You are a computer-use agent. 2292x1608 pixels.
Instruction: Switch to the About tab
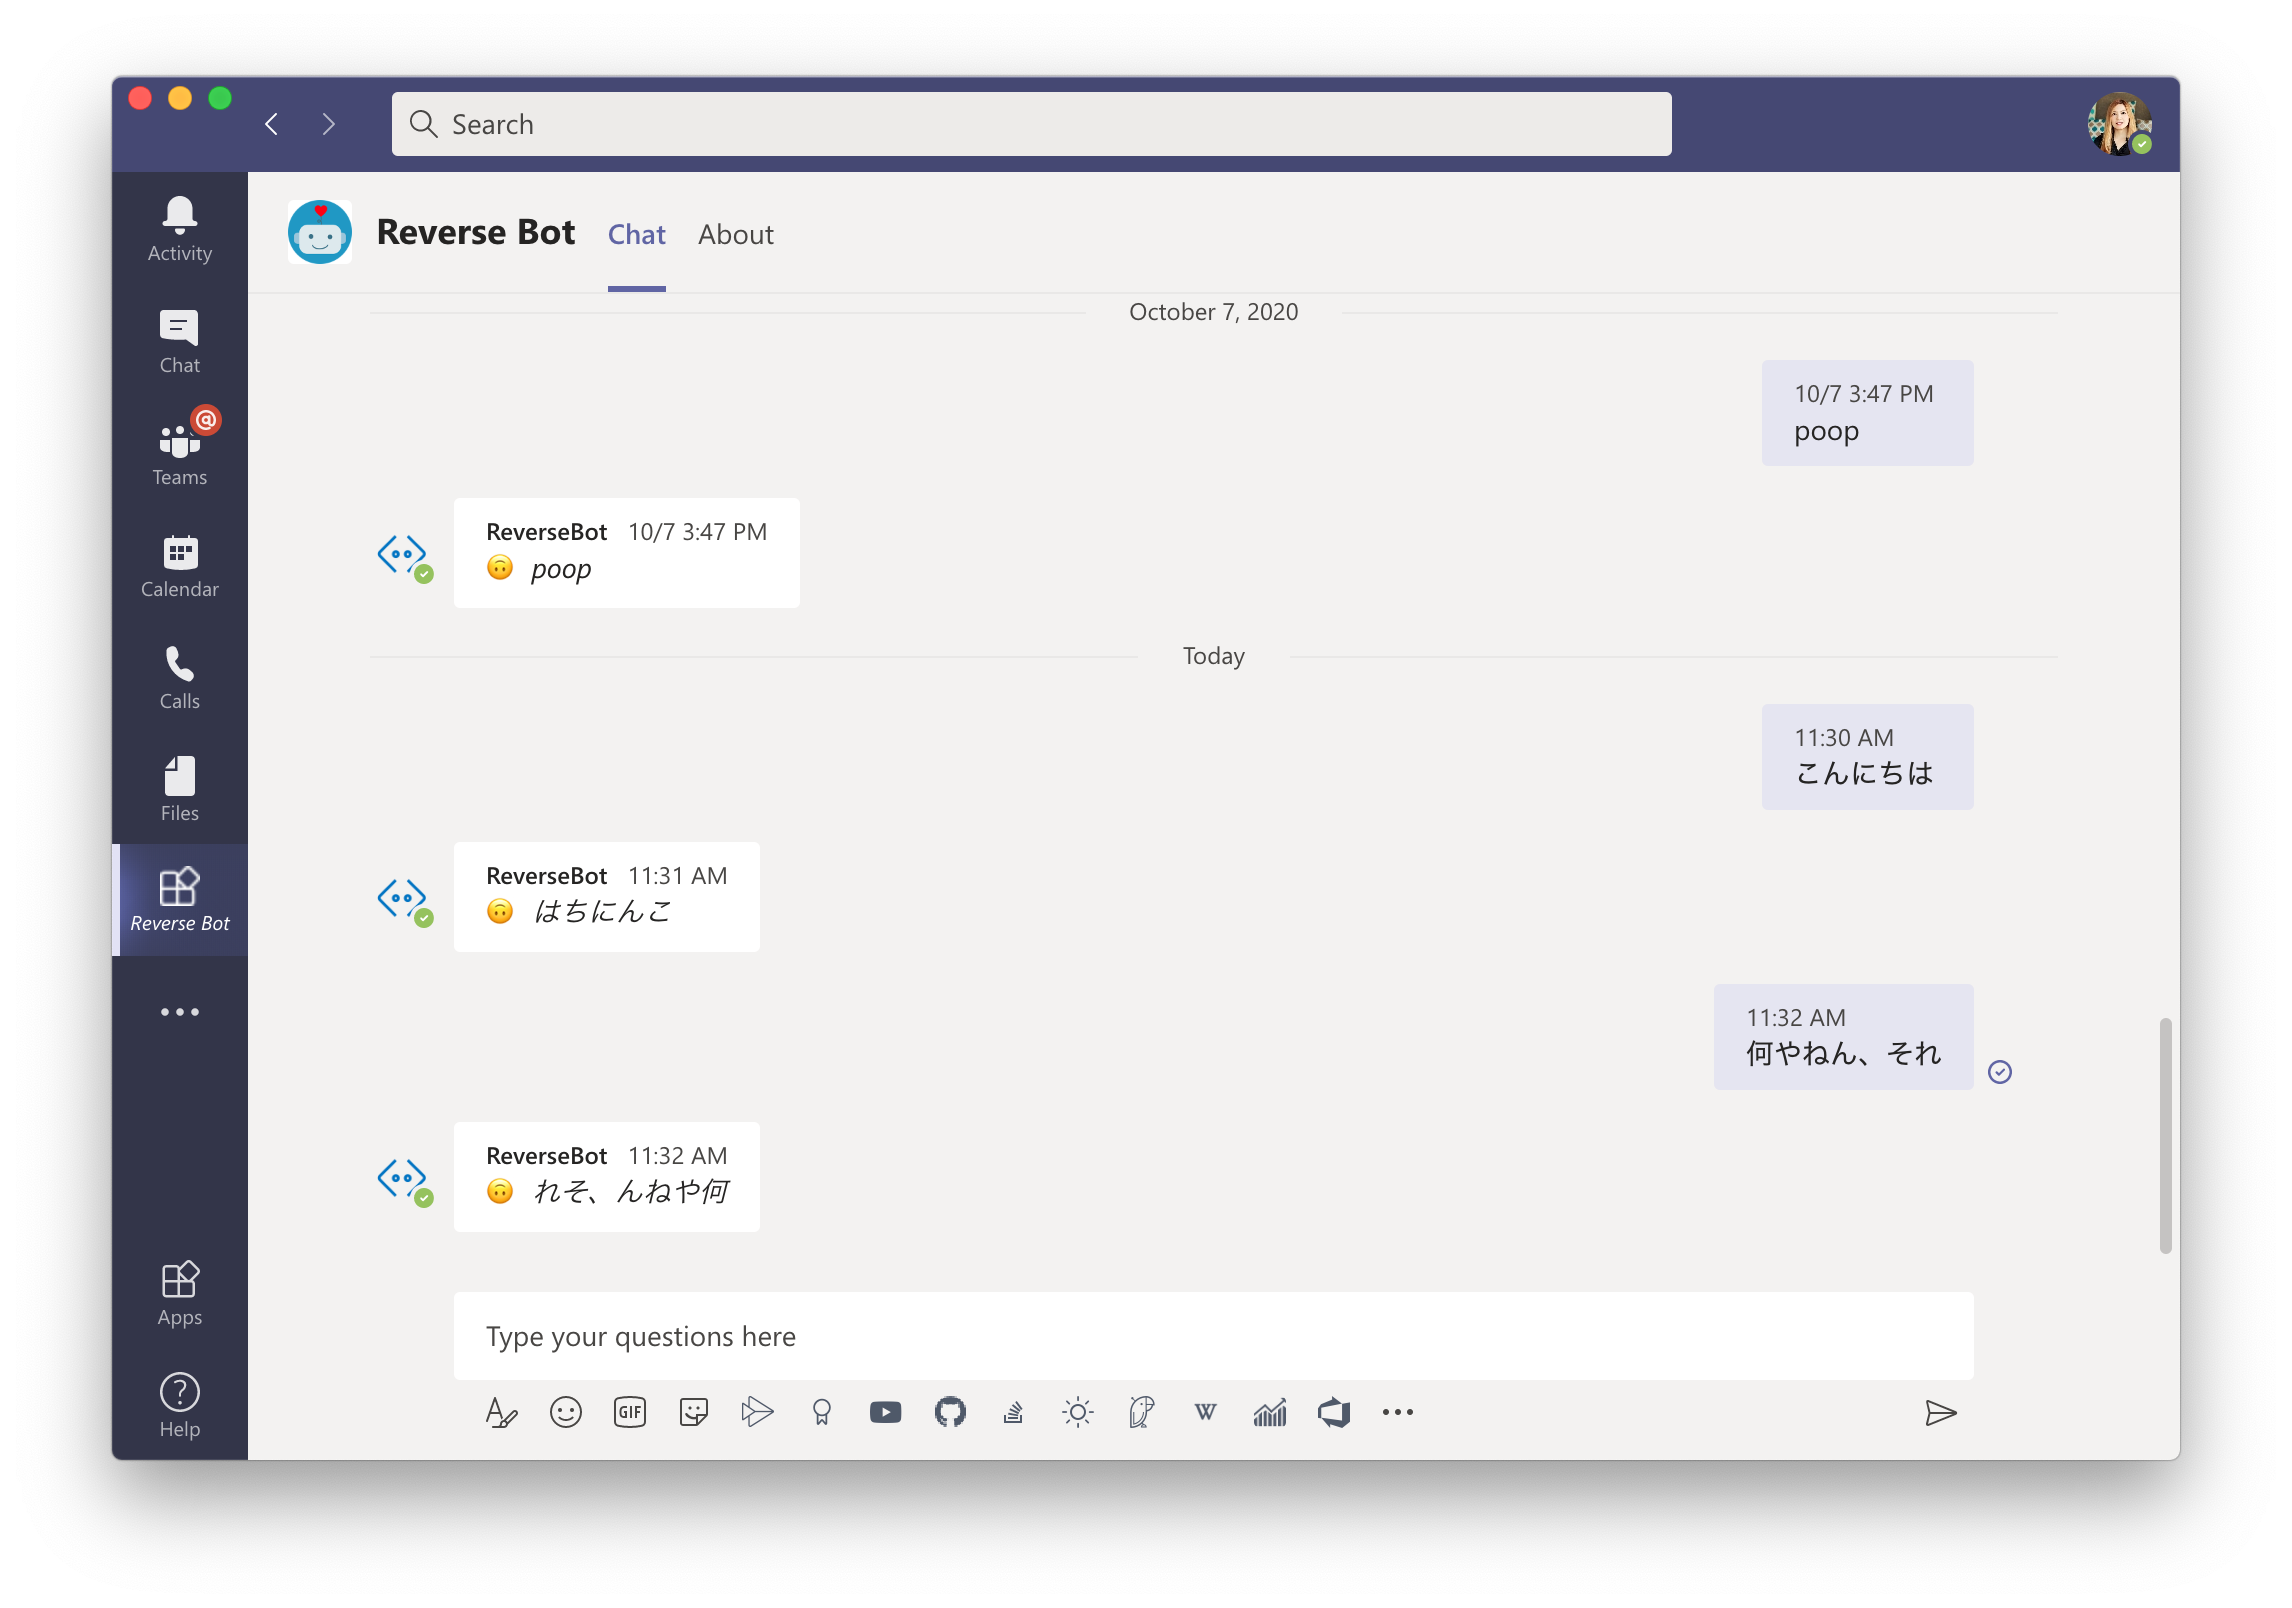pos(735,234)
